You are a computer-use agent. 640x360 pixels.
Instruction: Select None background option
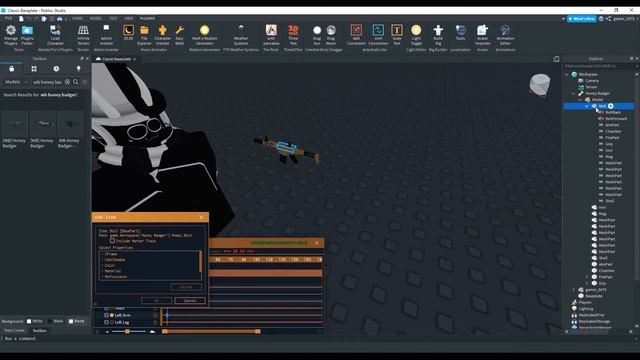click(76, 321)
